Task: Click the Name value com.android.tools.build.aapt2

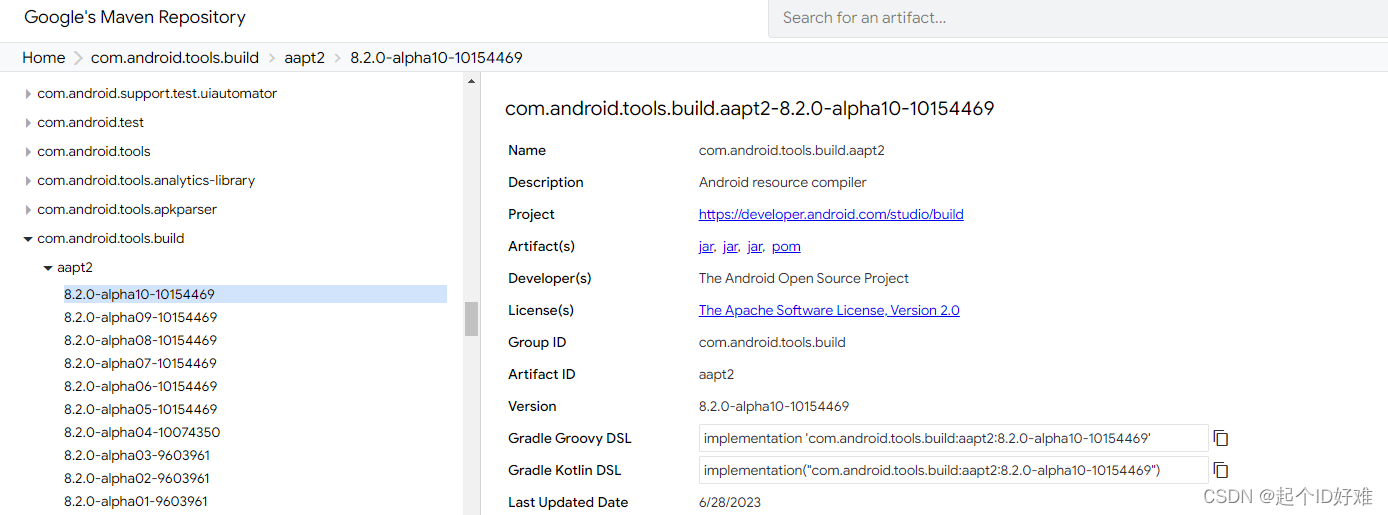Action: click(x=792, y=150)
